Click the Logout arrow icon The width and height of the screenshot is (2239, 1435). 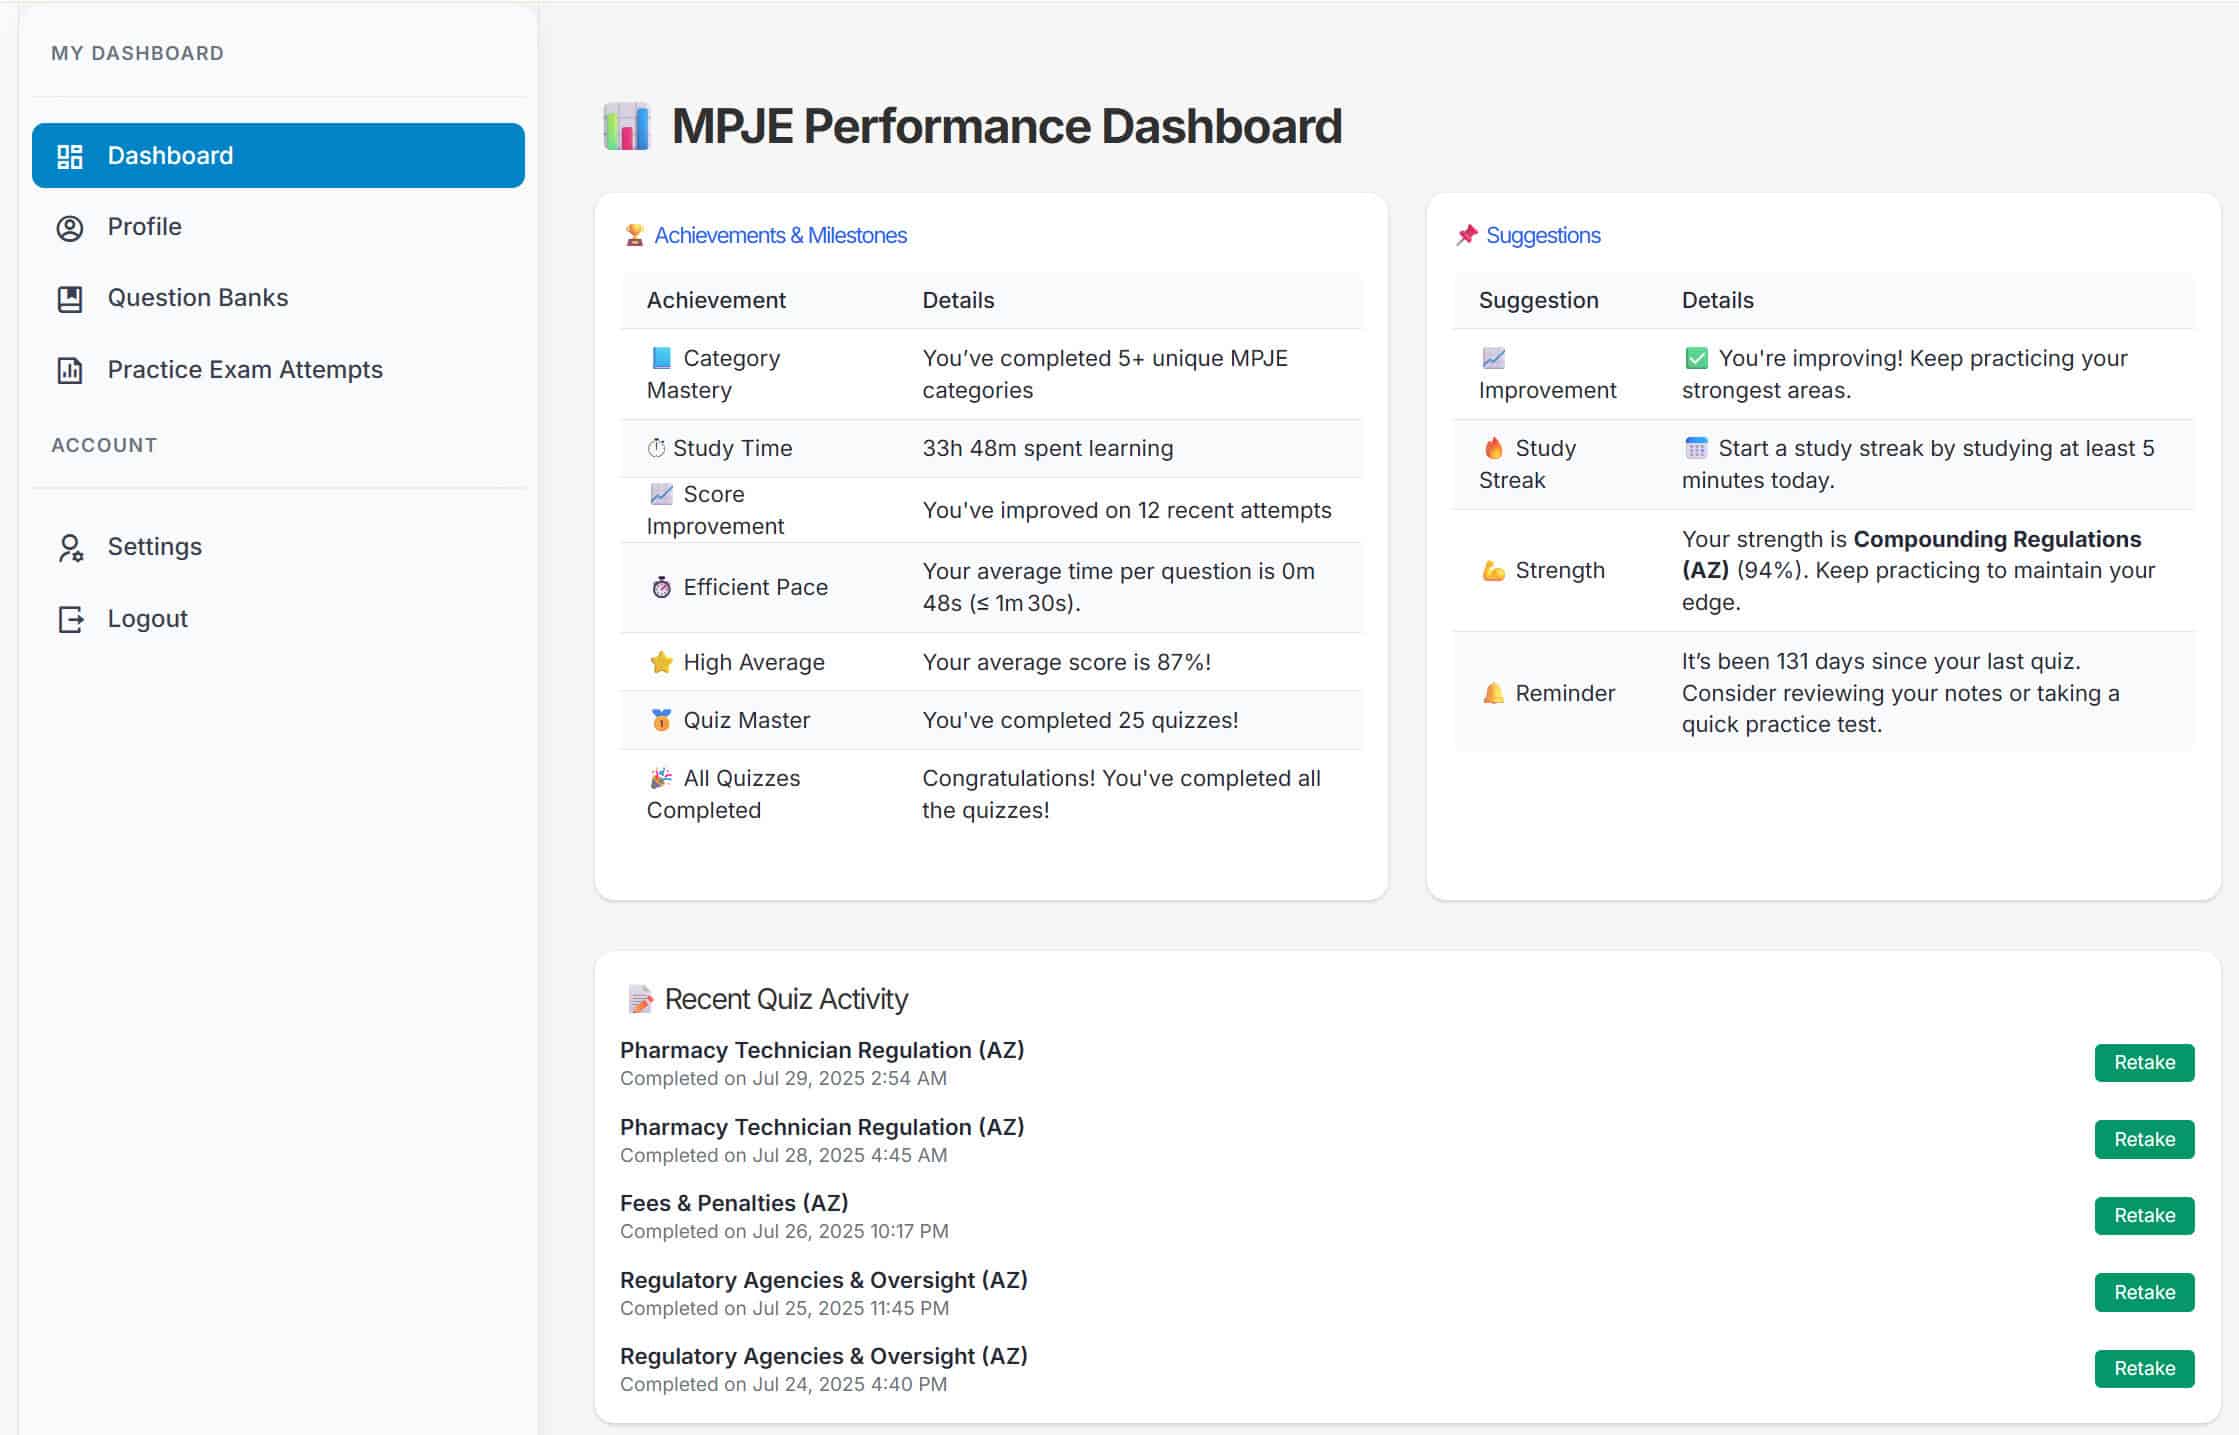pyautogui.click(x=70, y=620)
